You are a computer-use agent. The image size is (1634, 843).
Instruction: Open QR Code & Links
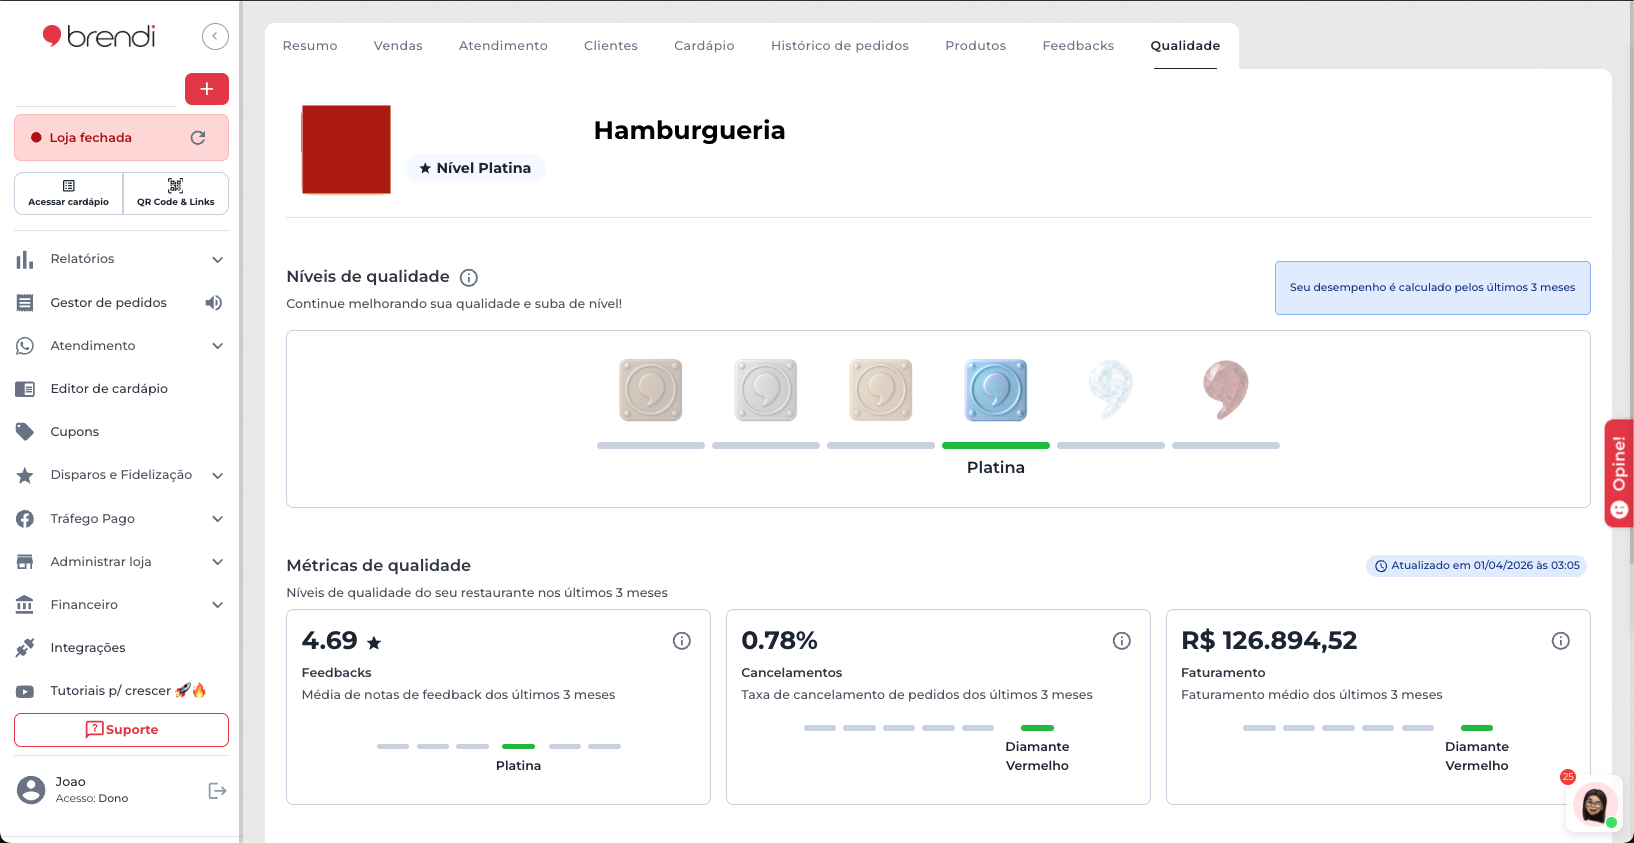point(176,193)
